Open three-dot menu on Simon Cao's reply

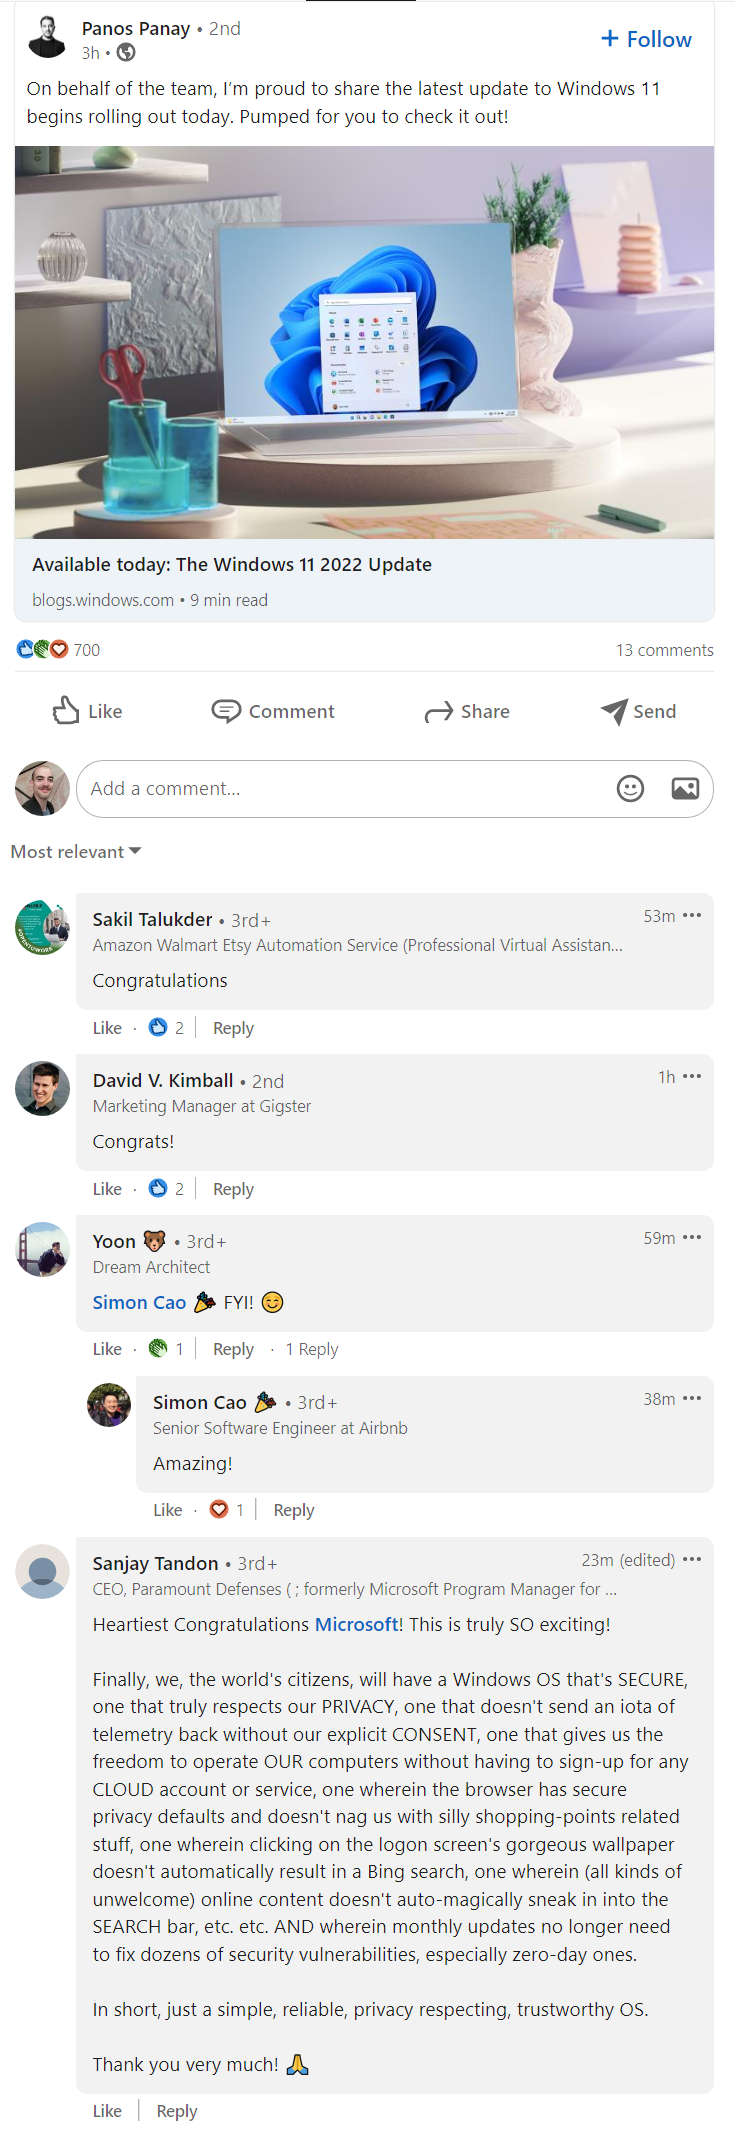click(692, 1399)
